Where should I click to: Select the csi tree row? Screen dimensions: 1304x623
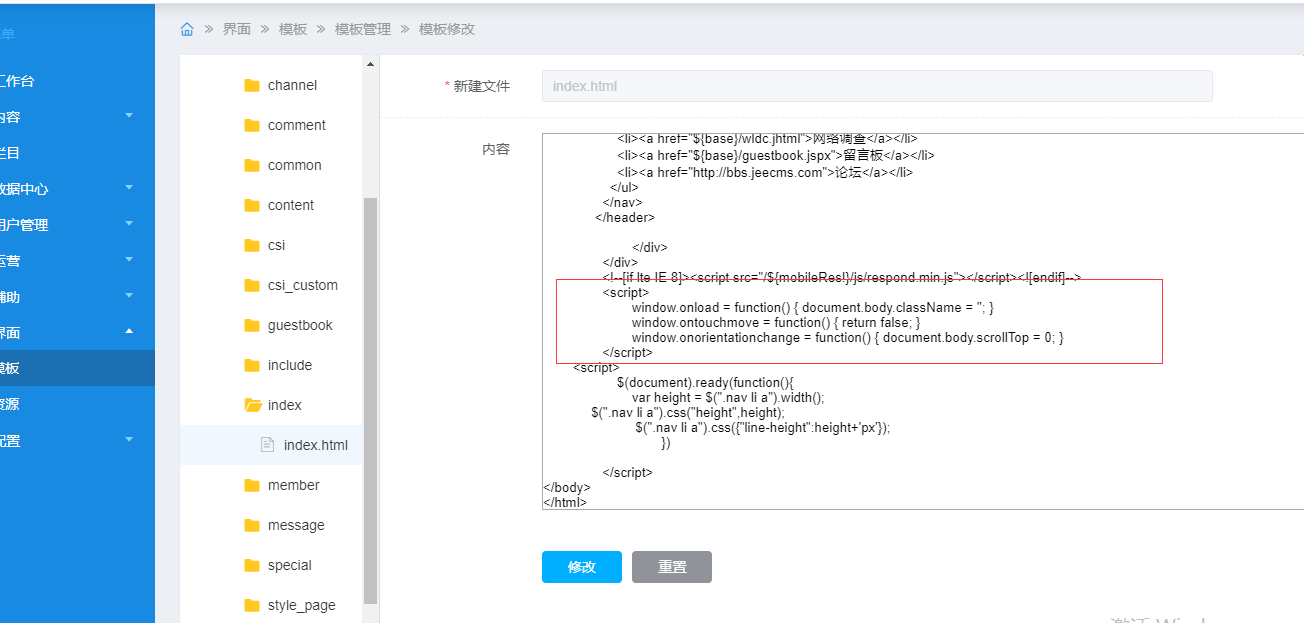(271, 245)
